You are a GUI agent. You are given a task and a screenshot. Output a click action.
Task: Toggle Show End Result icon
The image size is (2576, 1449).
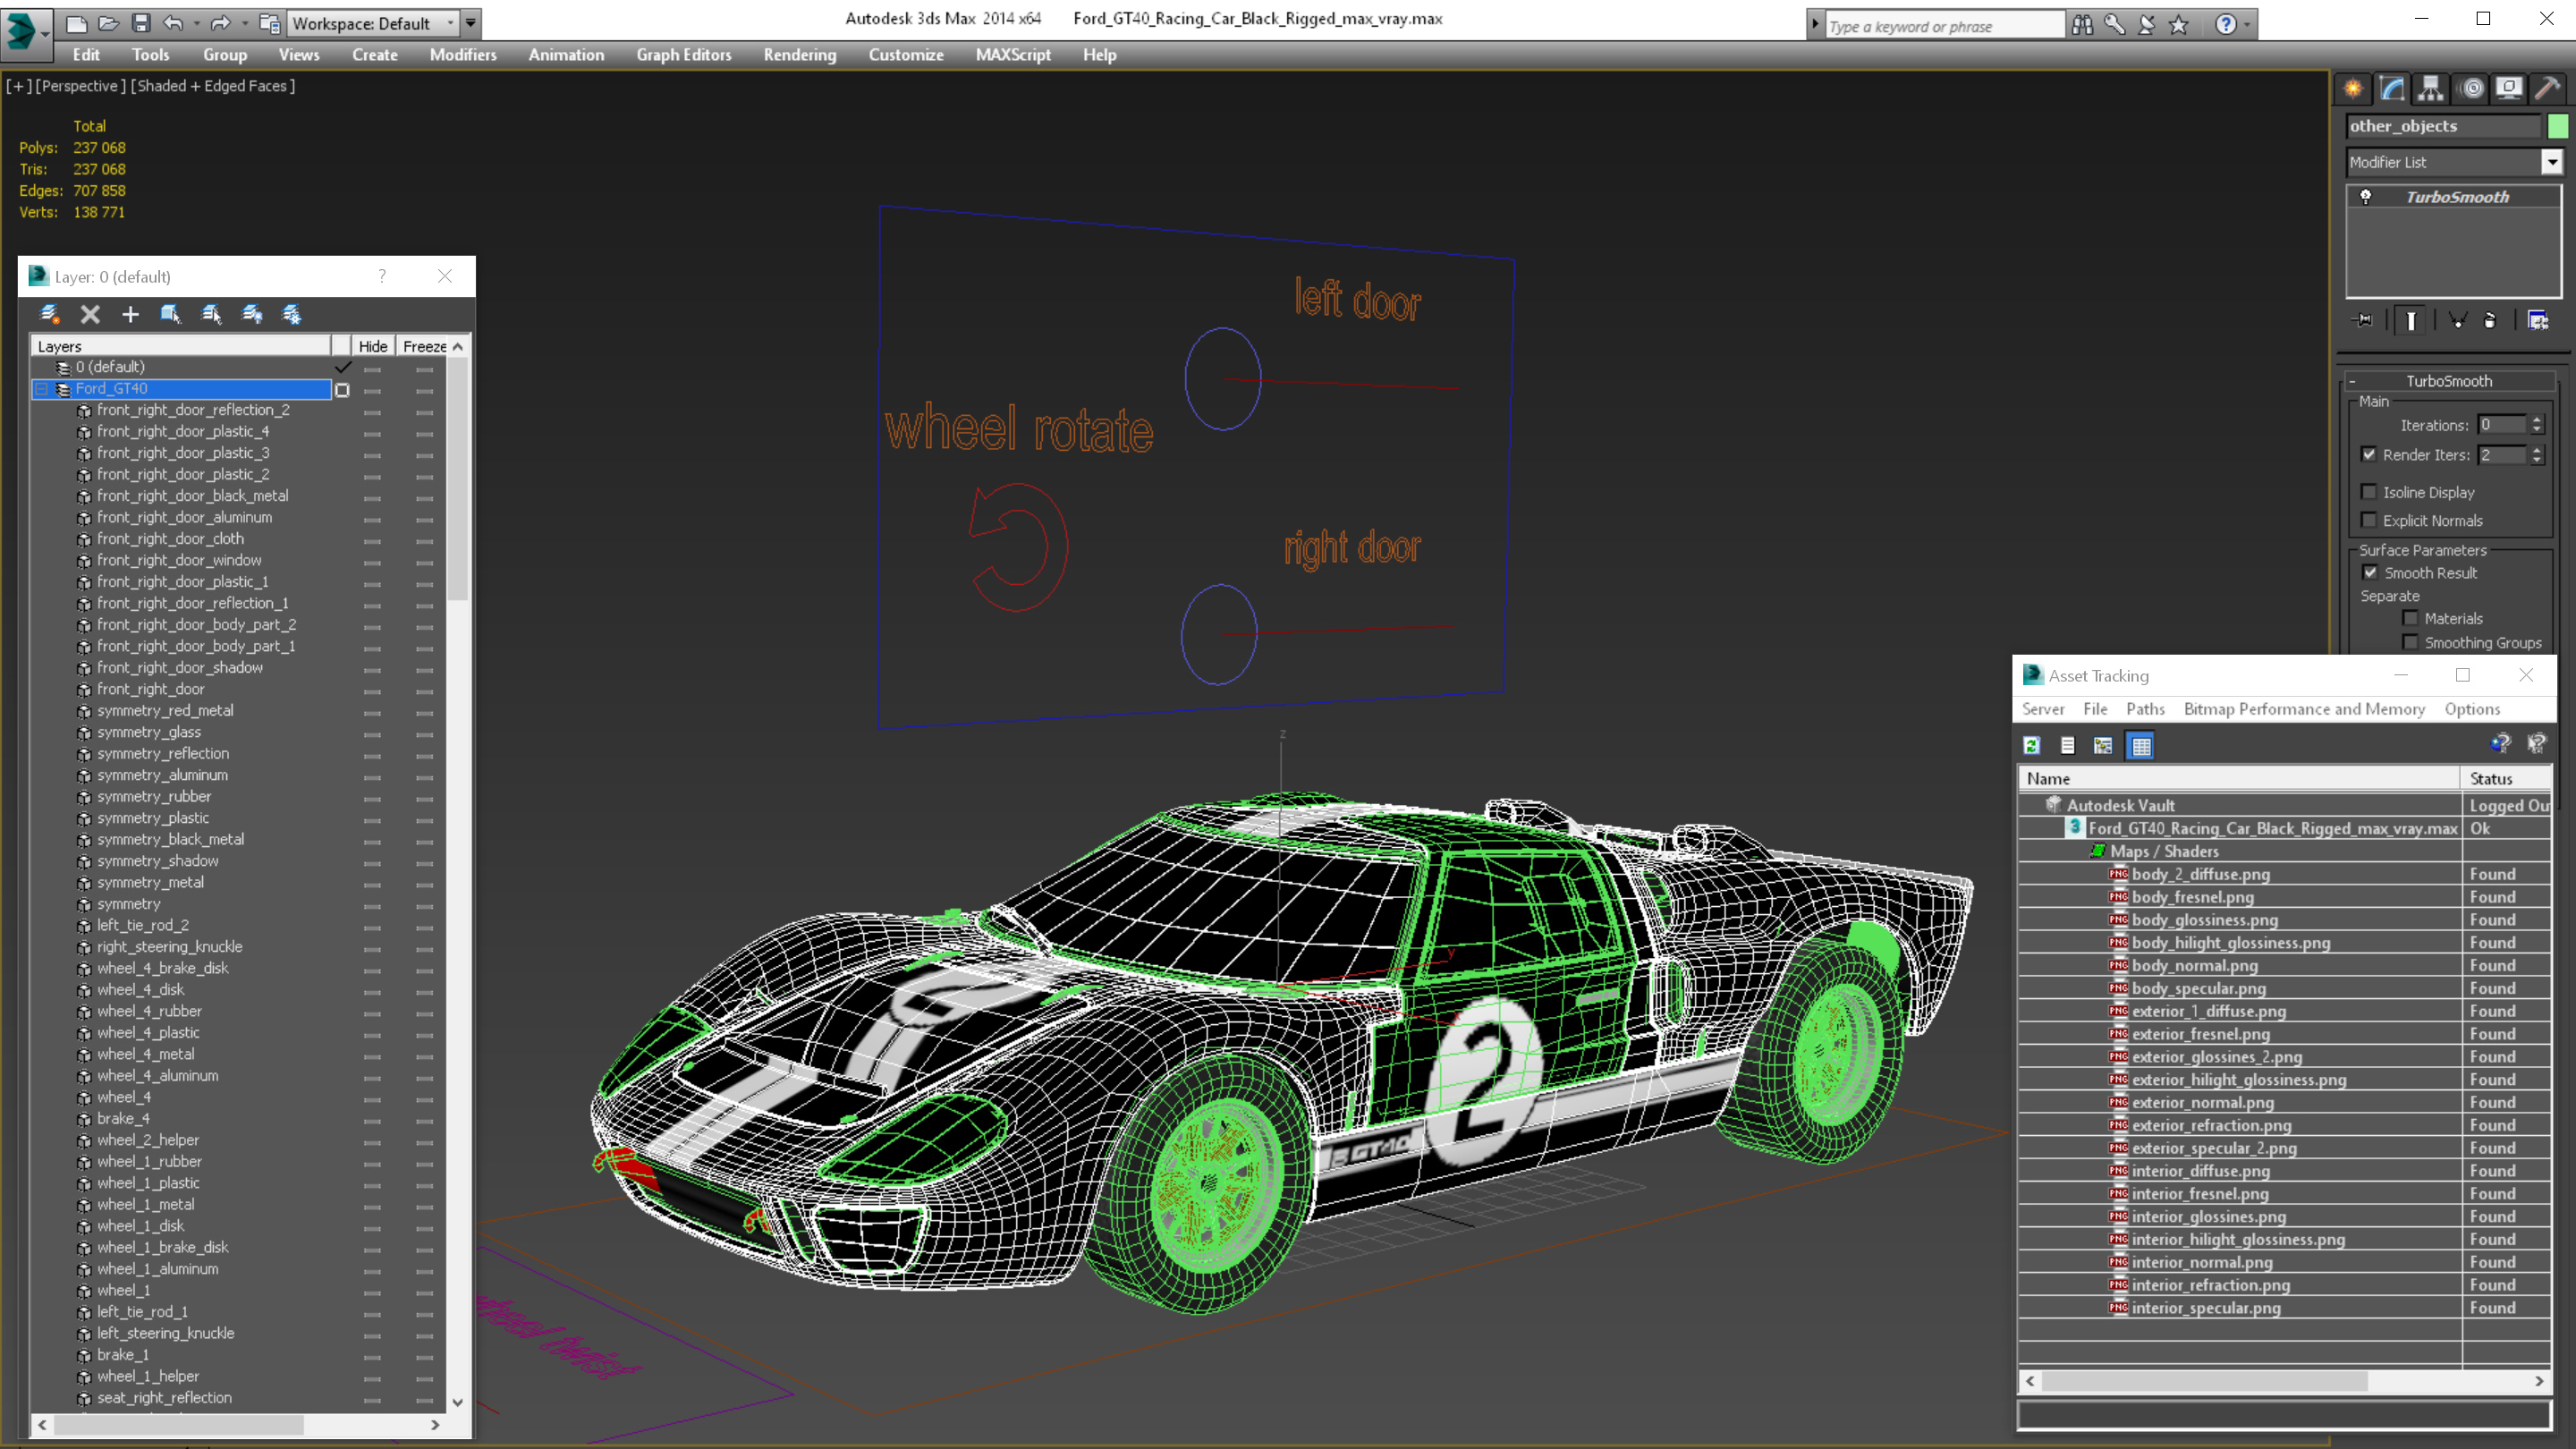(2411, 321)
